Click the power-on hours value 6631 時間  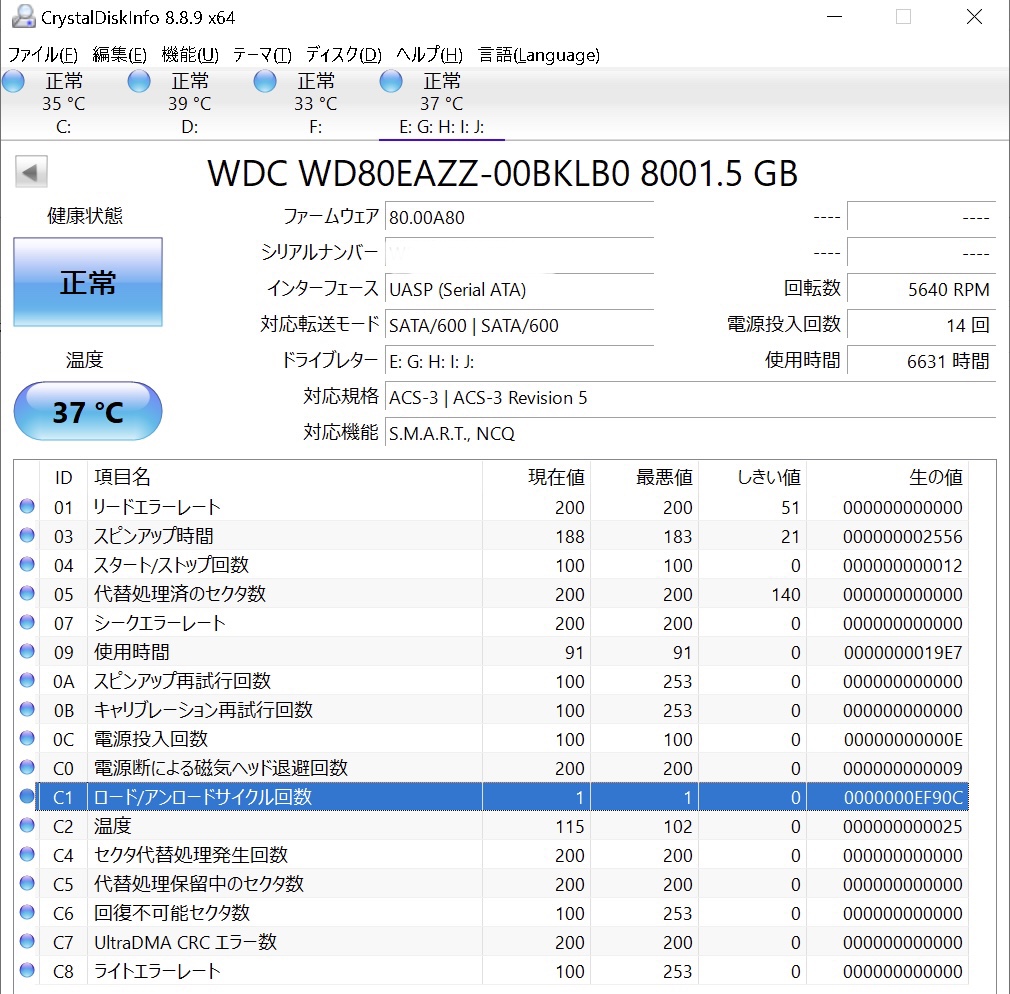click(922, 361)
